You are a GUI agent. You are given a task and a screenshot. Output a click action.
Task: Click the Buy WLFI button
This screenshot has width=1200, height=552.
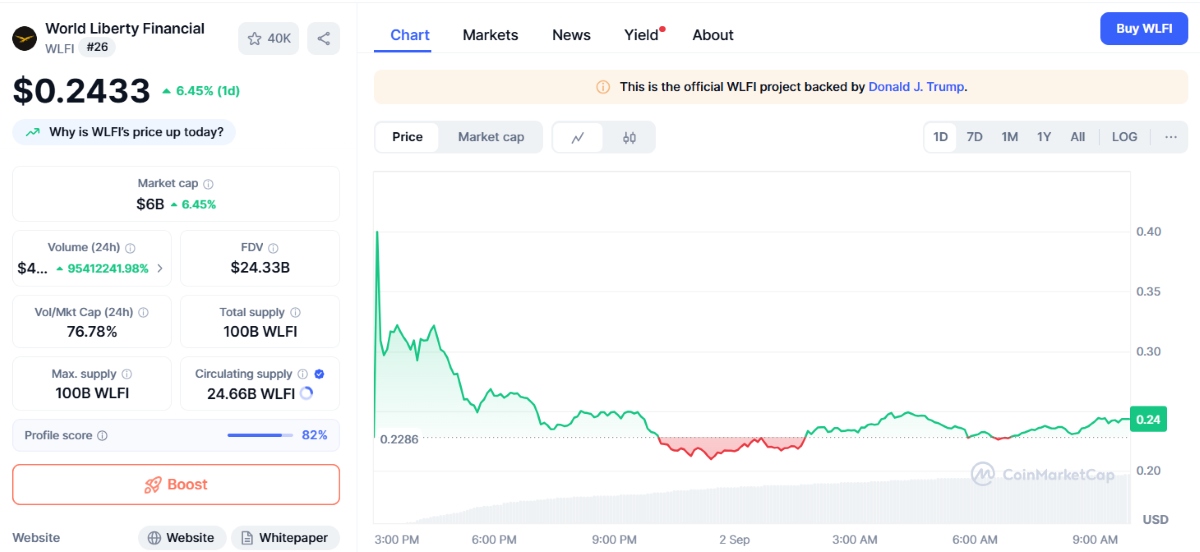[1144, 29]
